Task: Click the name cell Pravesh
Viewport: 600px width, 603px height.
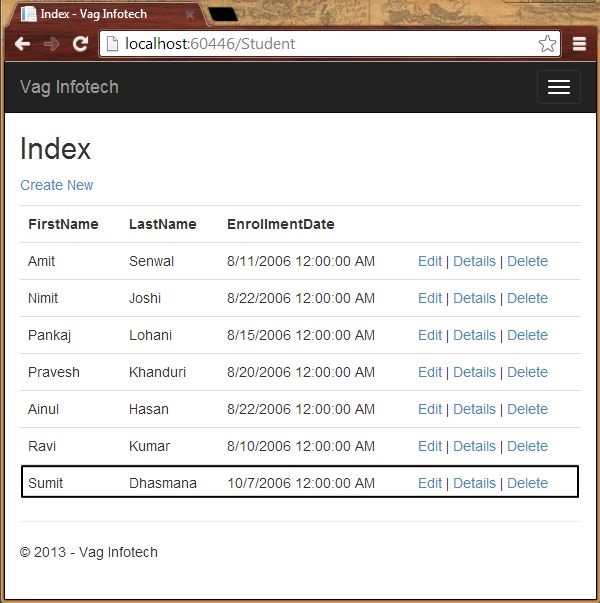Action: coord(54,372)
